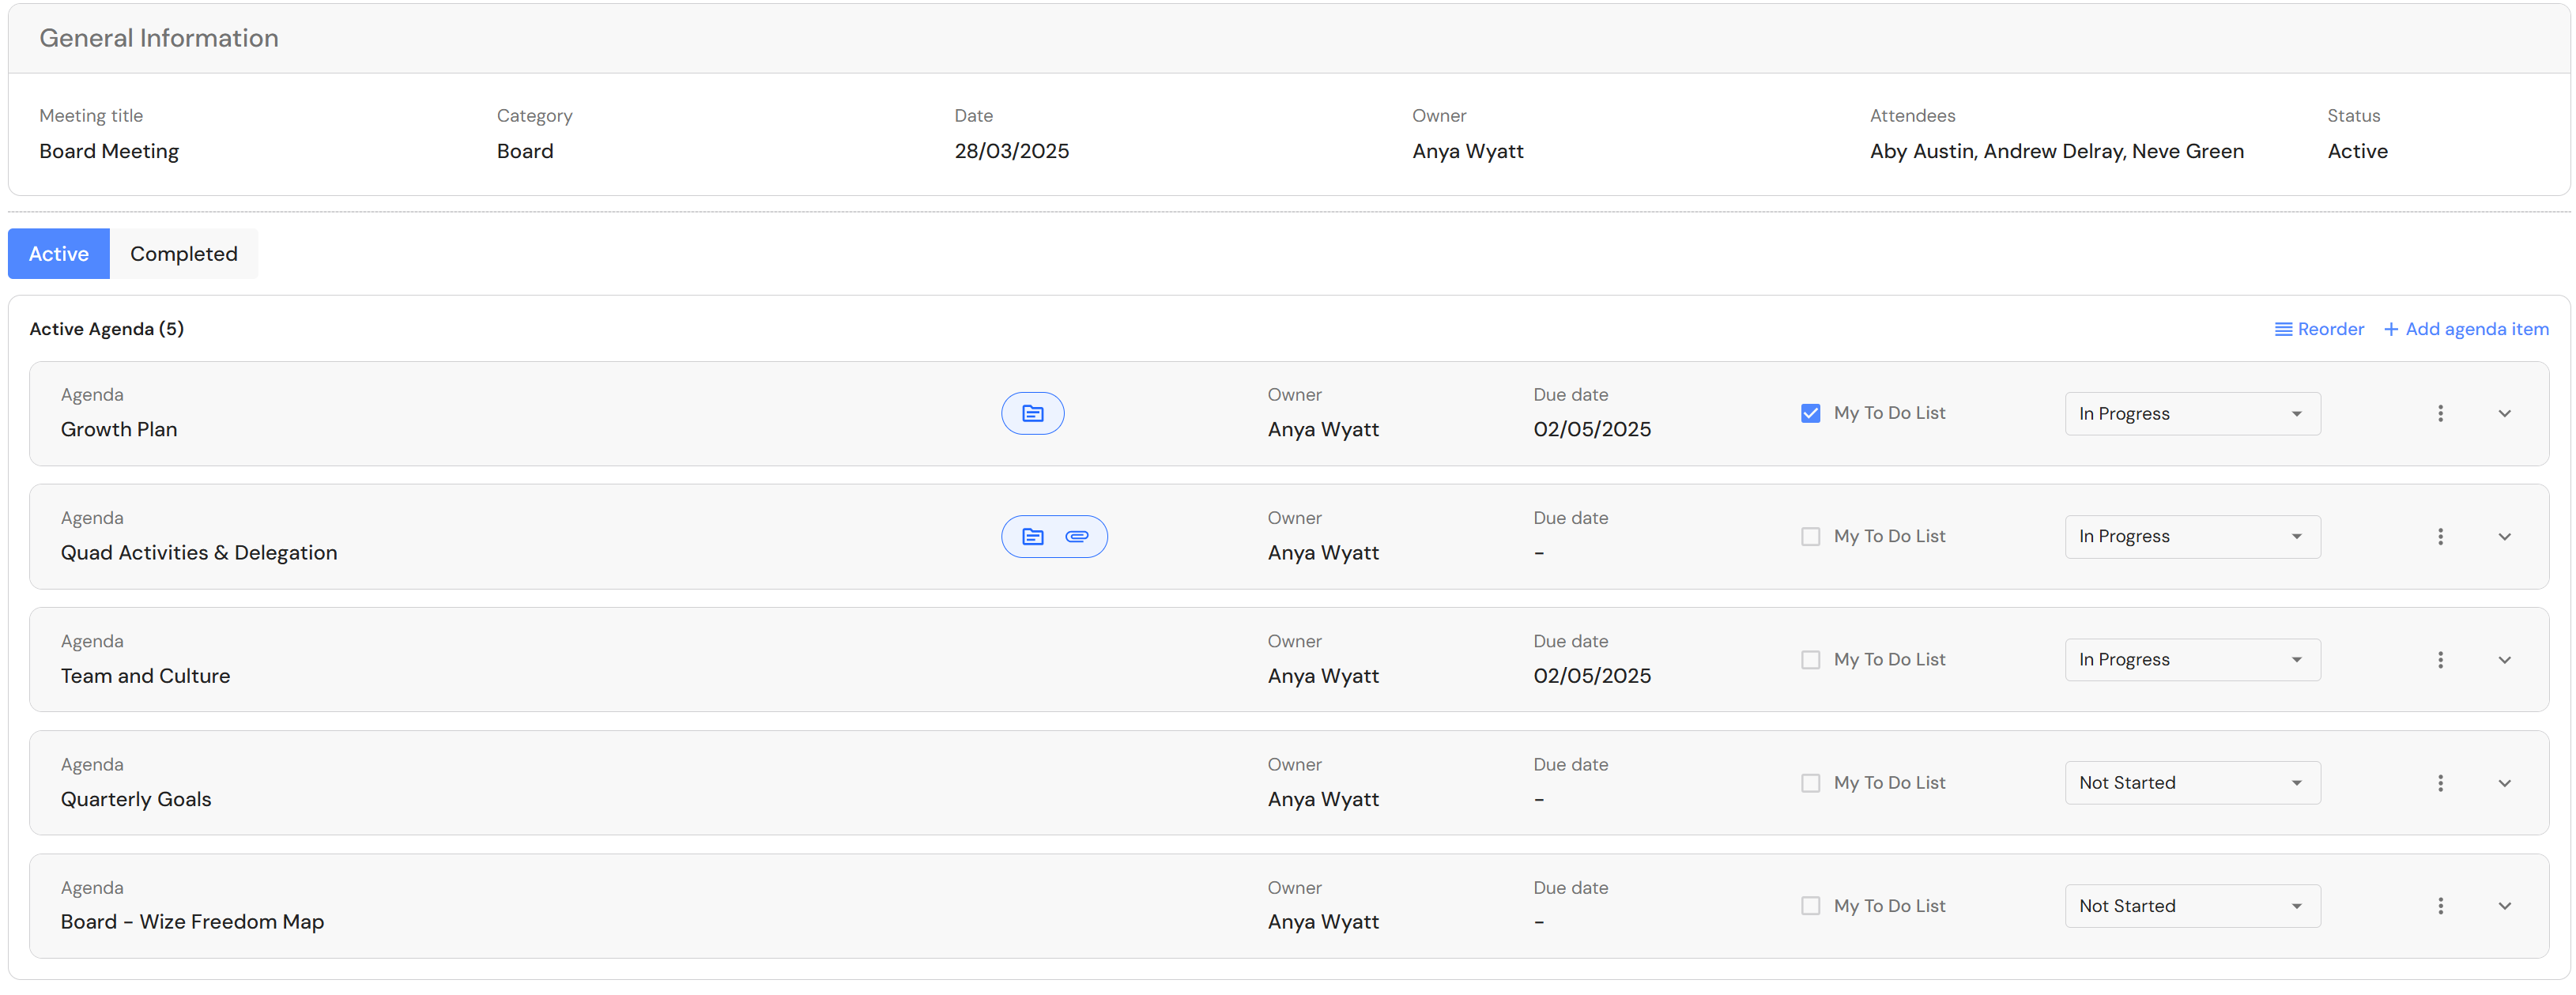
Task: Uncheck My To Do List for Growth Plan
Action: click(1810, 413)
